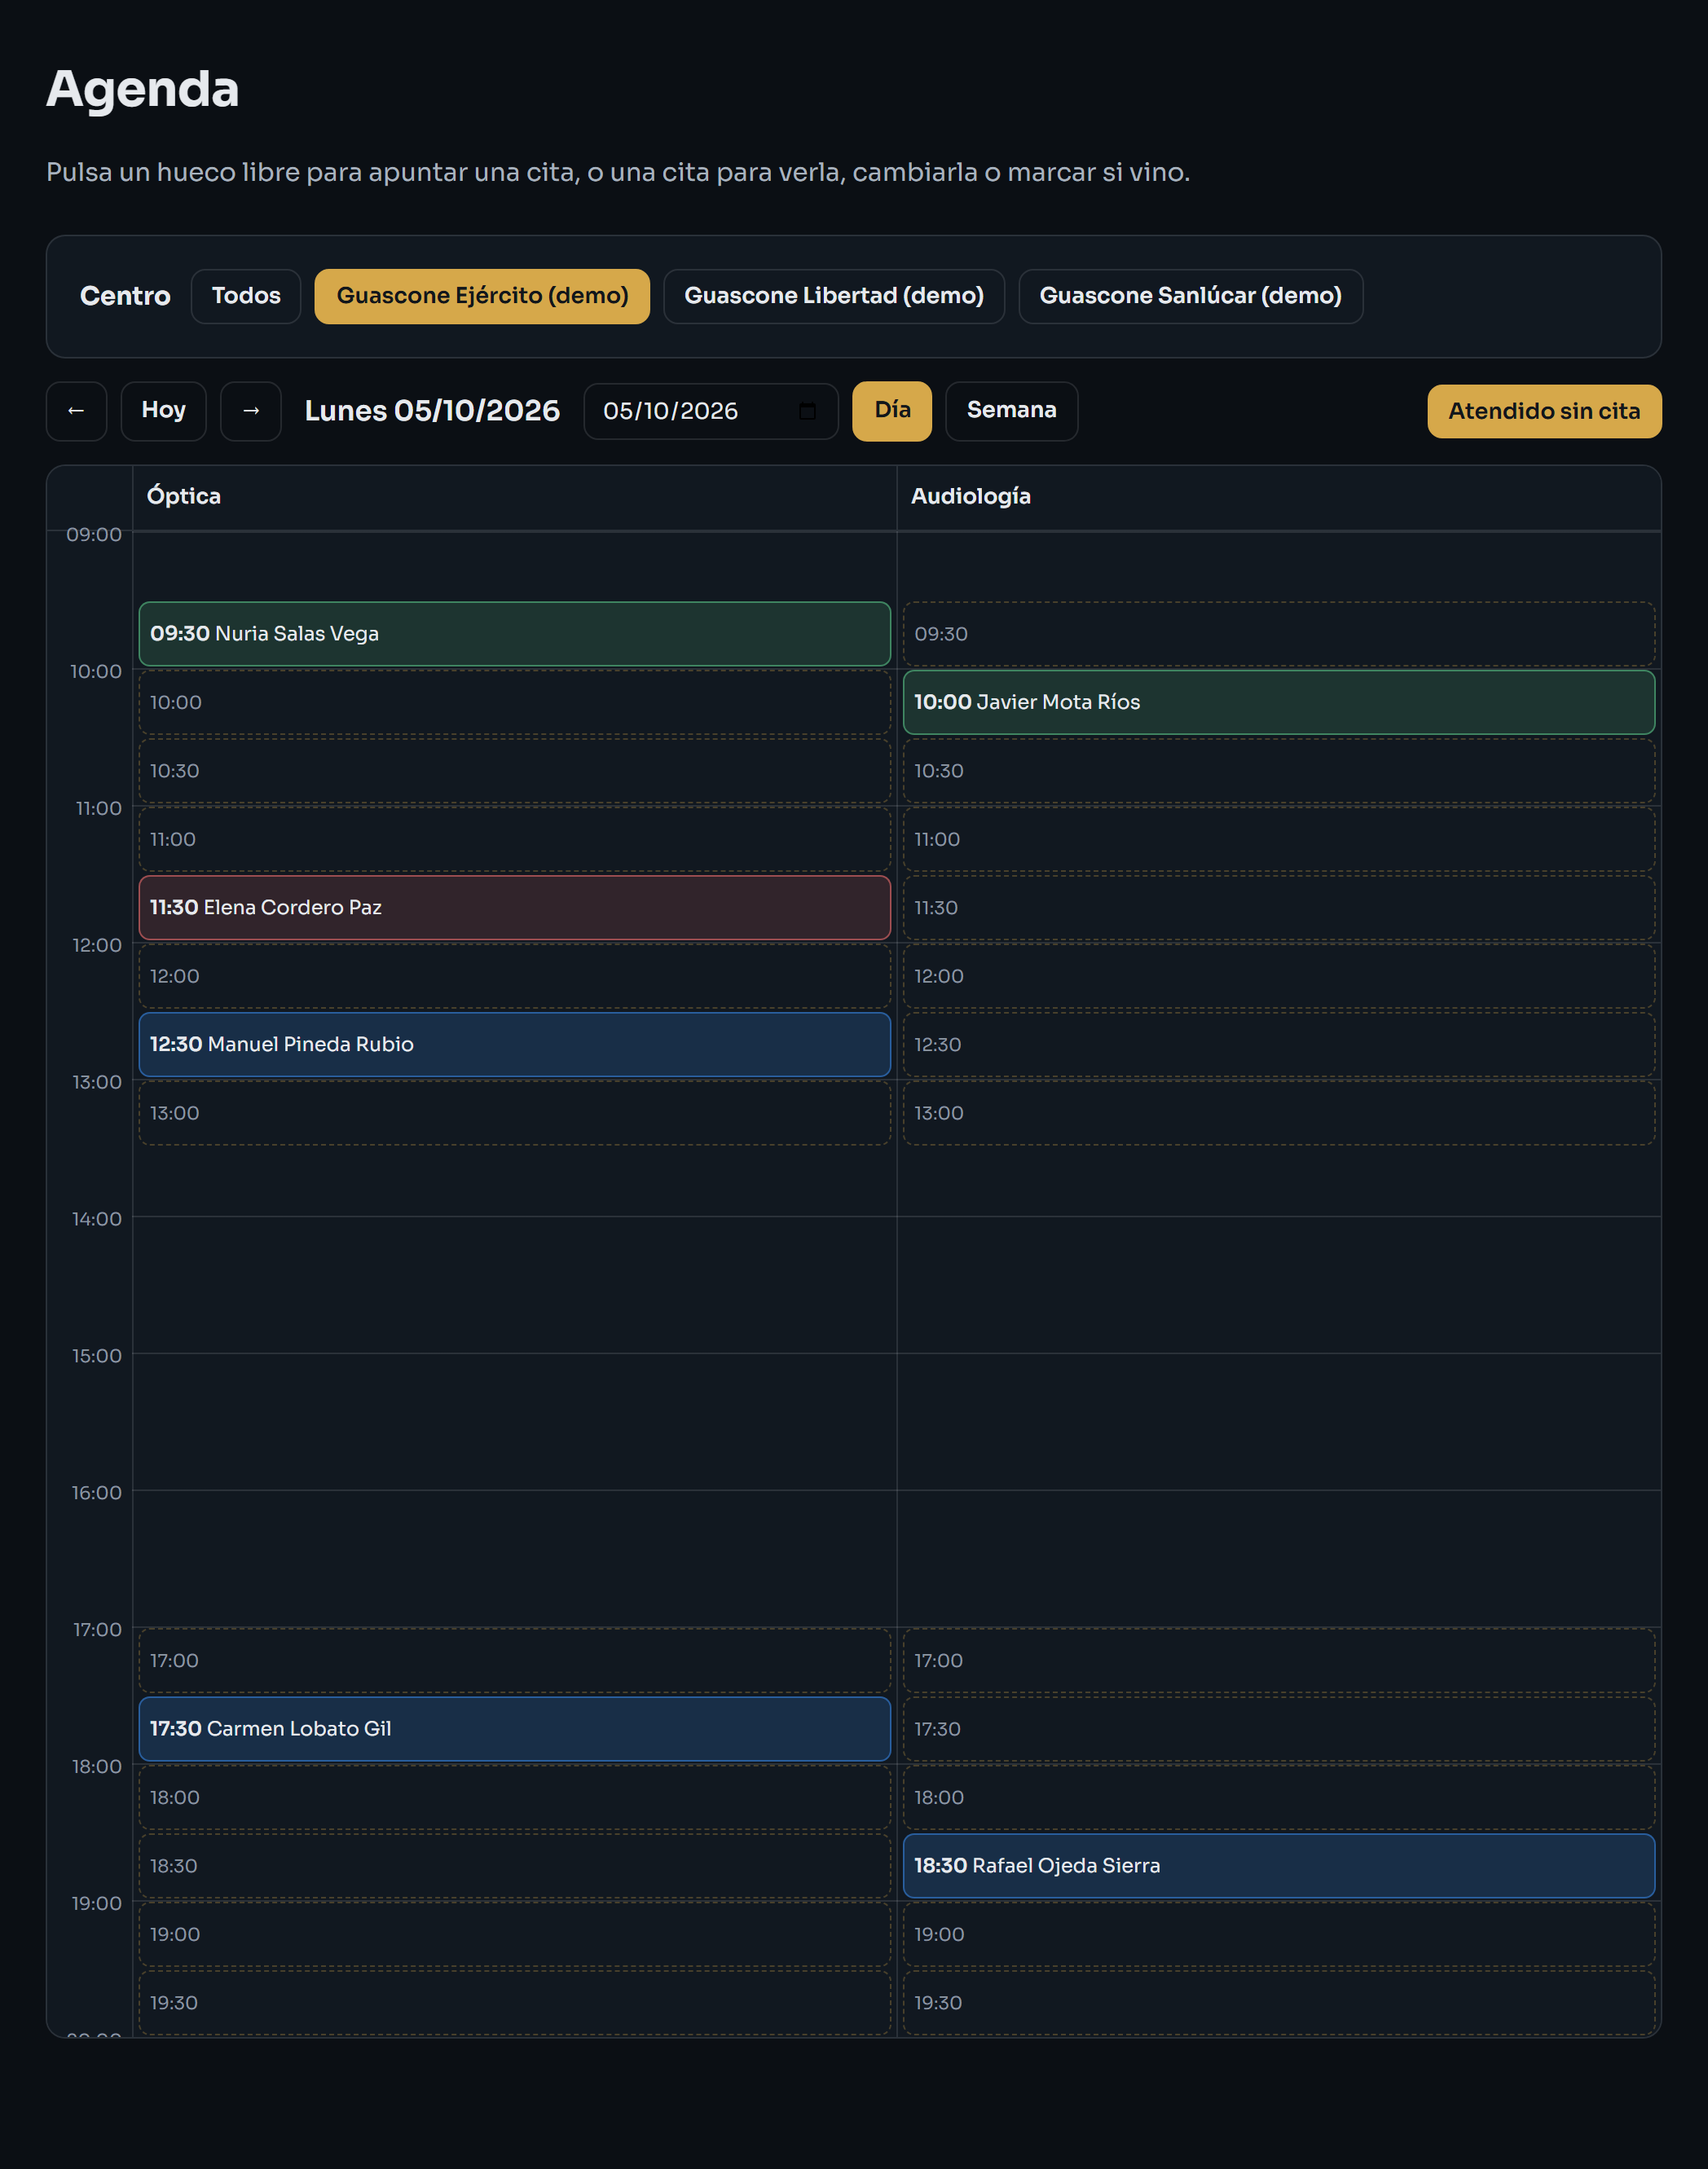Select Guascone Sanlúcar (demo) centro

[1190, 296]
